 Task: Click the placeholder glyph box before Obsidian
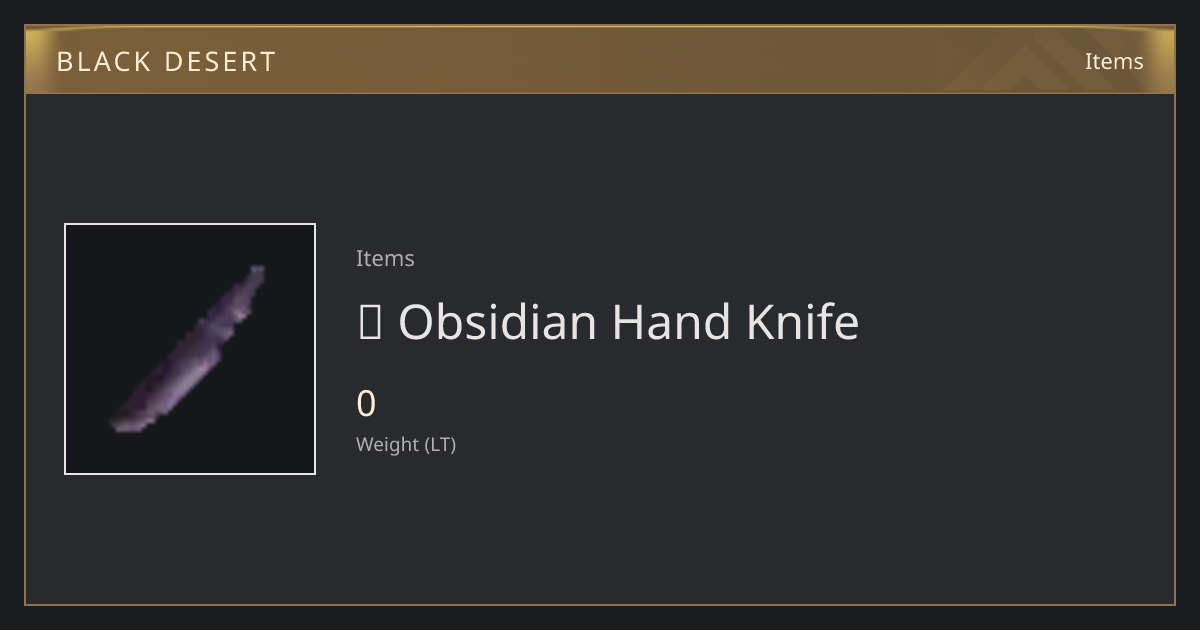pos(369,323)
